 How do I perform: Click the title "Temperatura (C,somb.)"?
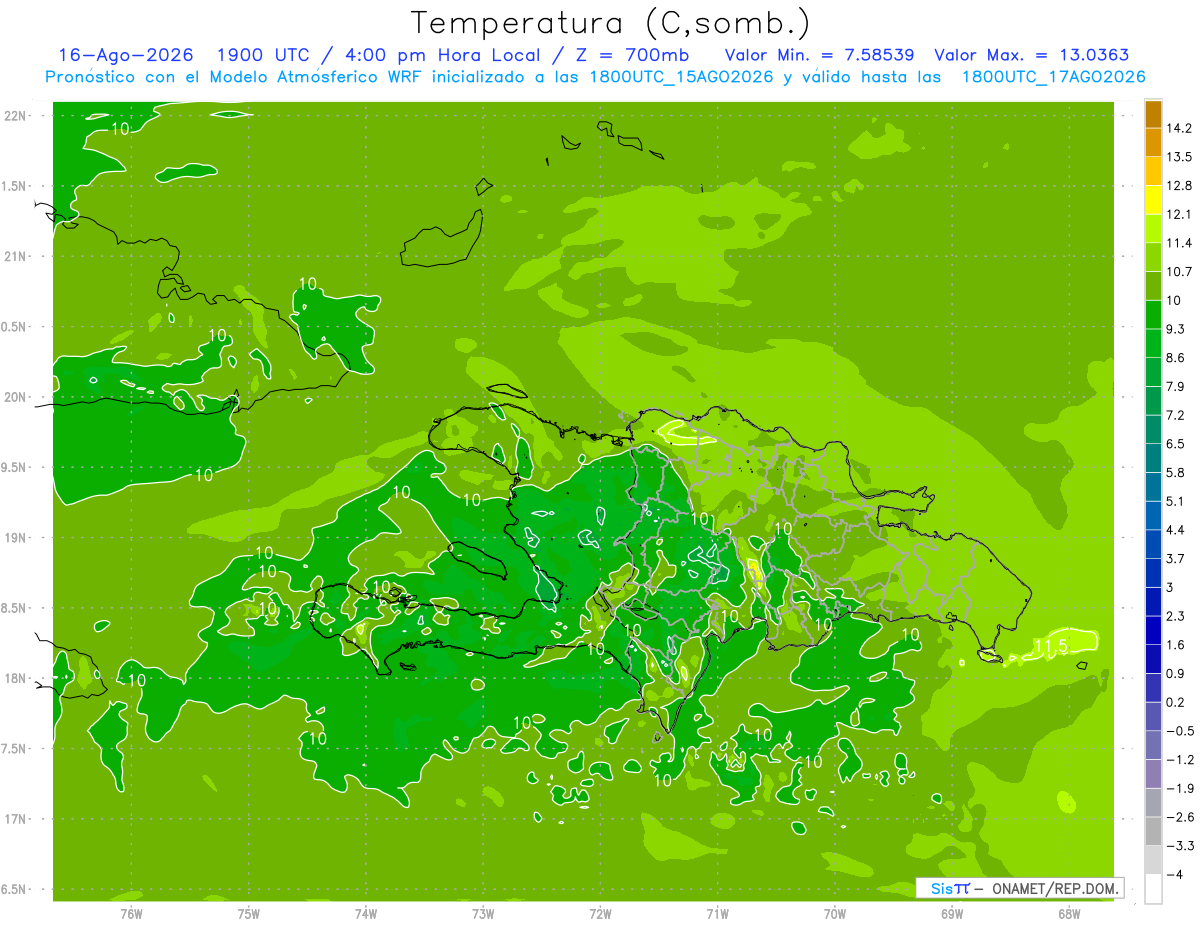pyautogui.click(x=610, y=23)
